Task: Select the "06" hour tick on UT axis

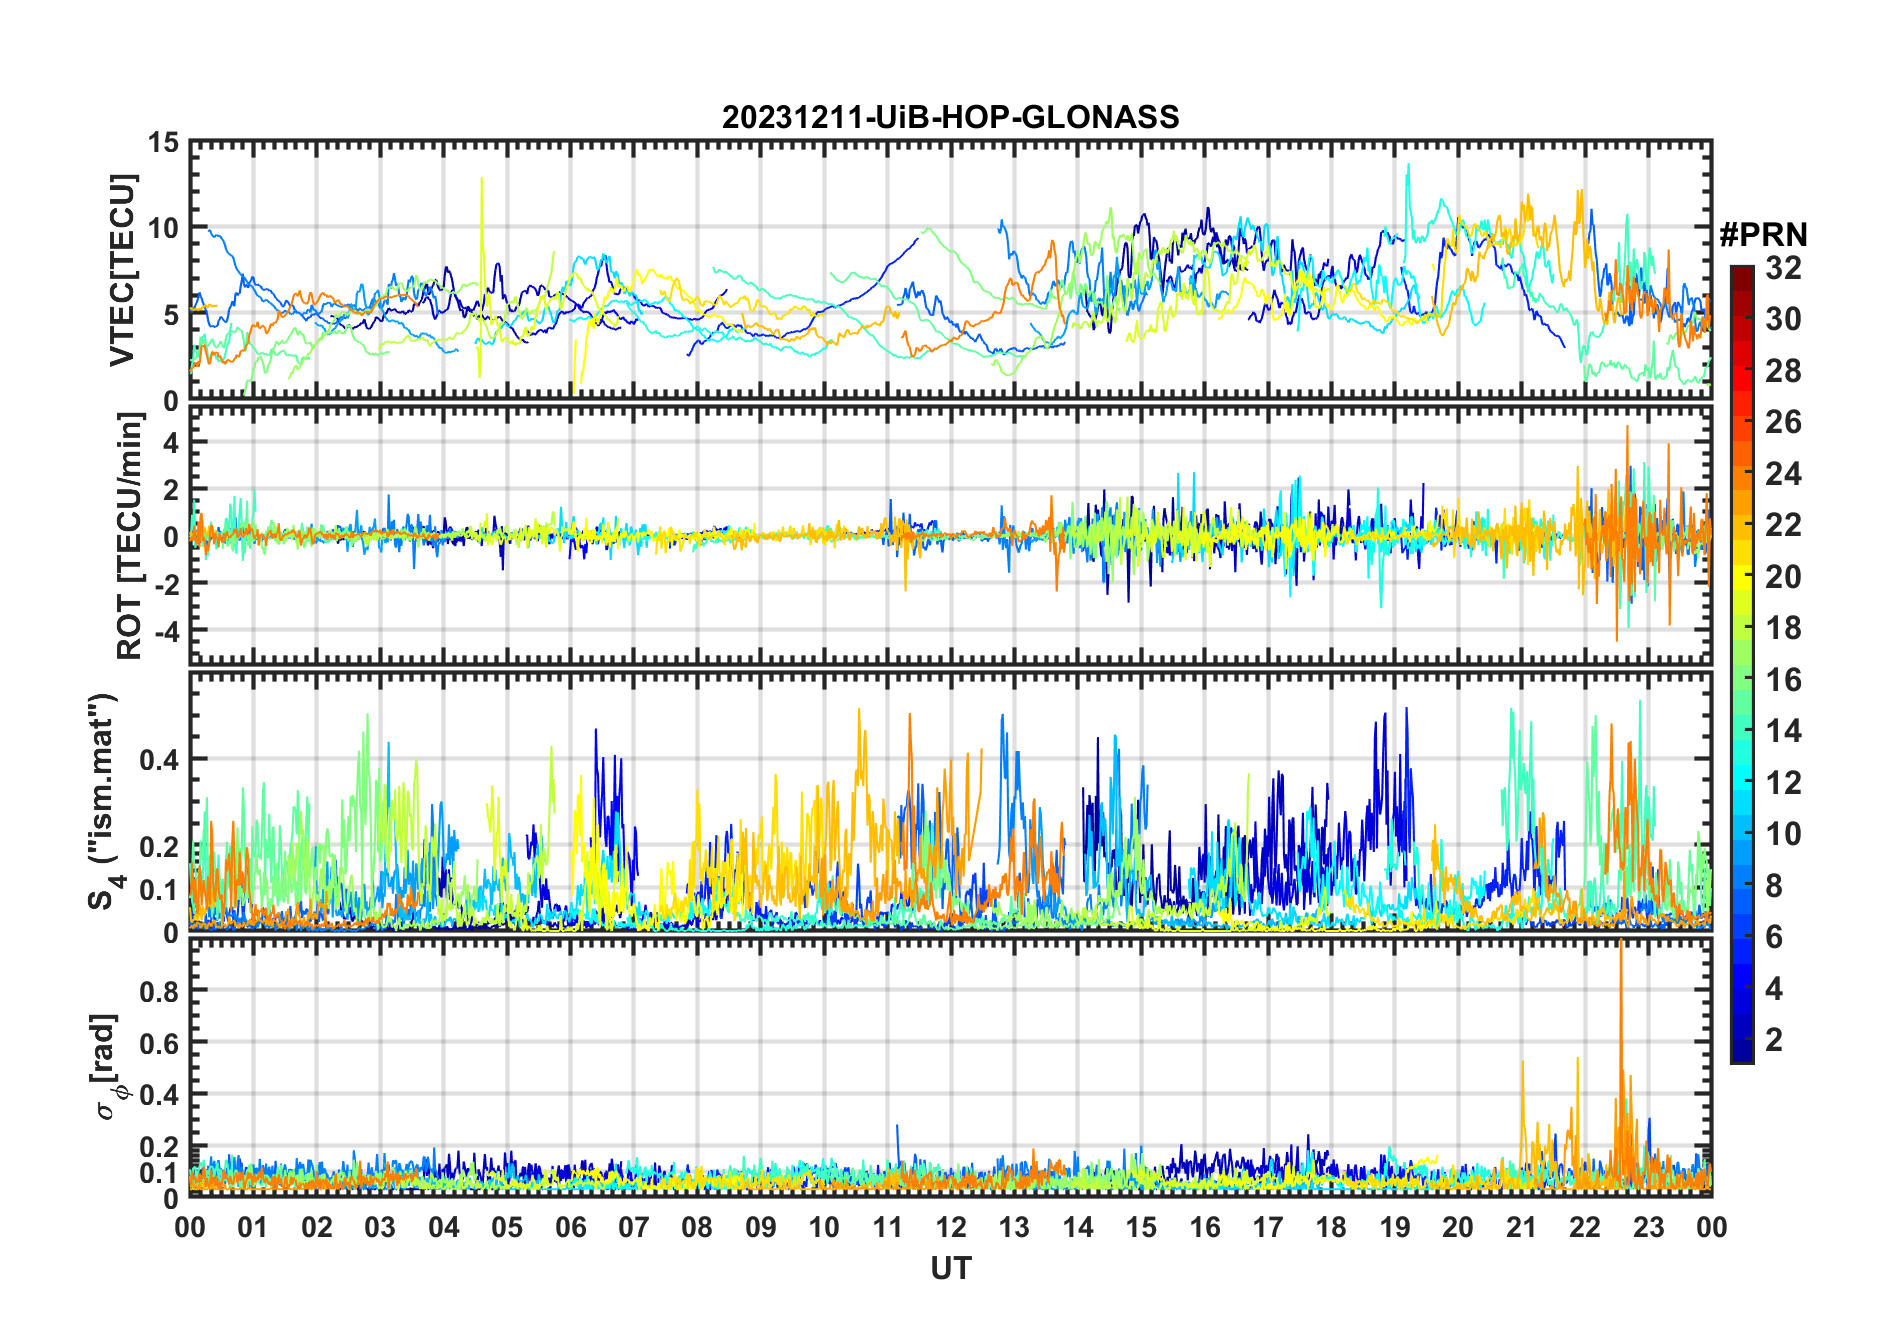Action: pyautogui.click(x=570, y=1227)
